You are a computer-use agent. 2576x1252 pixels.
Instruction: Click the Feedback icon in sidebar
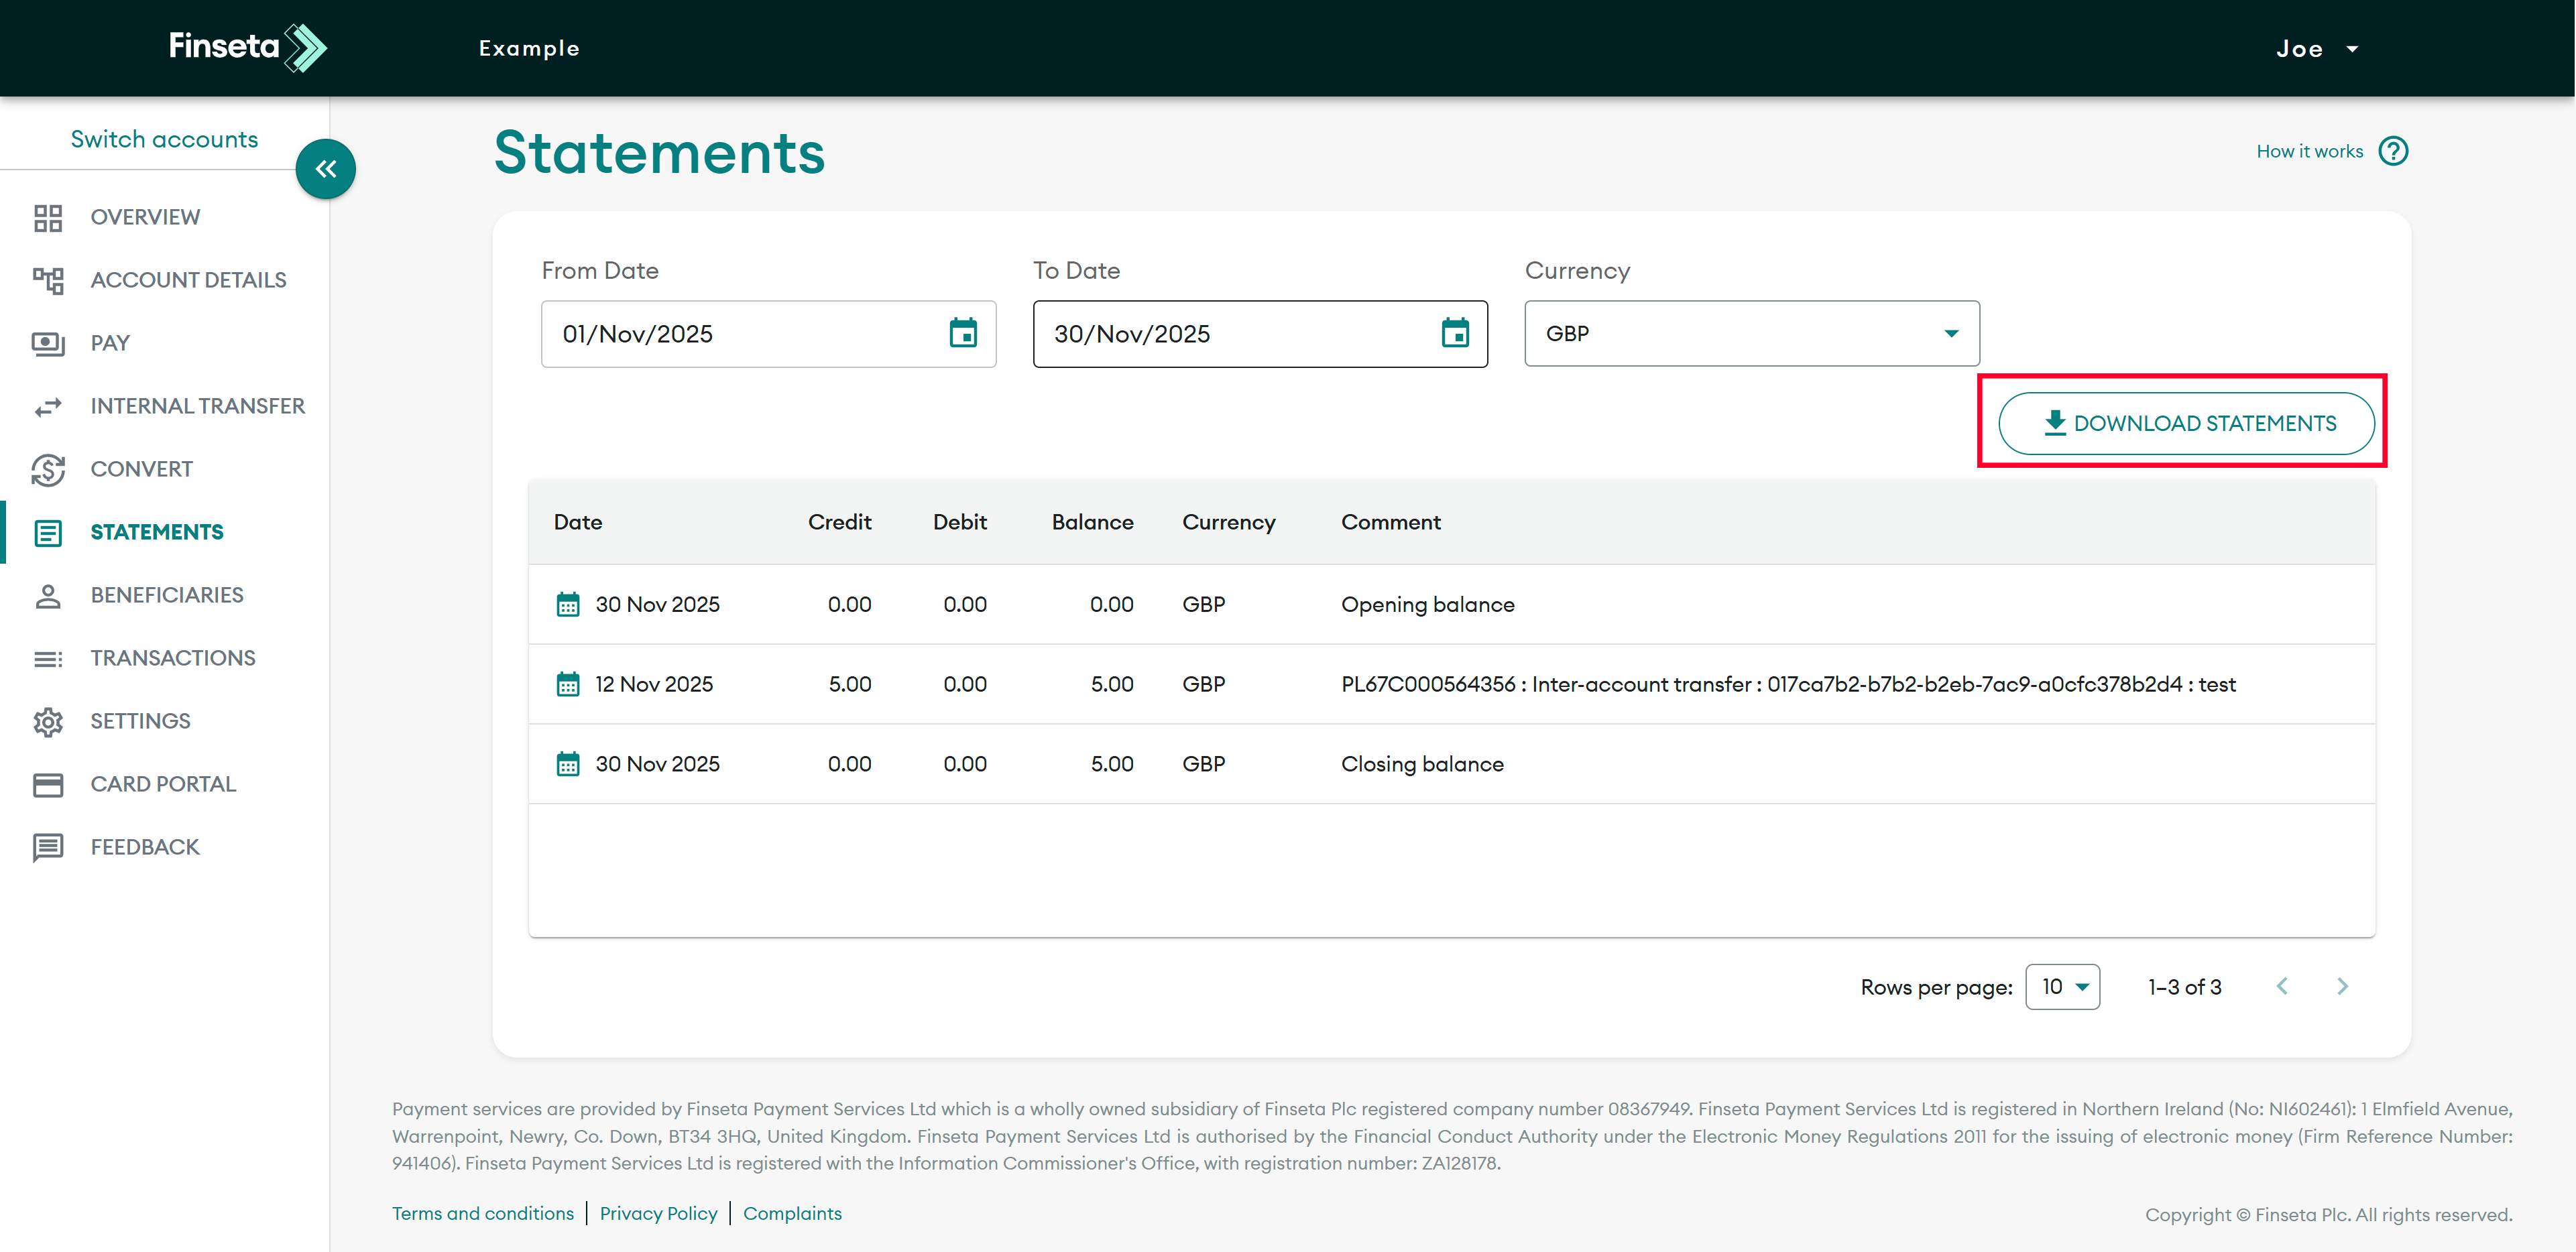pyautogui.click(x=47, y=847)
